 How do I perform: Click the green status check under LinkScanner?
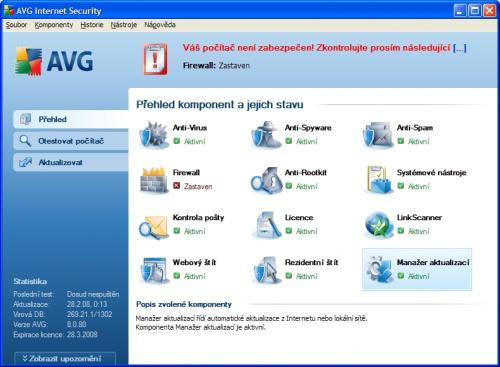(401, 231)
